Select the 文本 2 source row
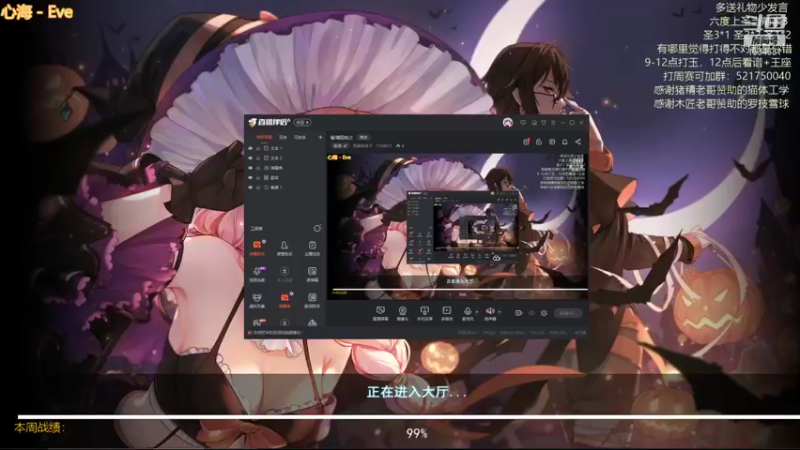 (285, 158)
